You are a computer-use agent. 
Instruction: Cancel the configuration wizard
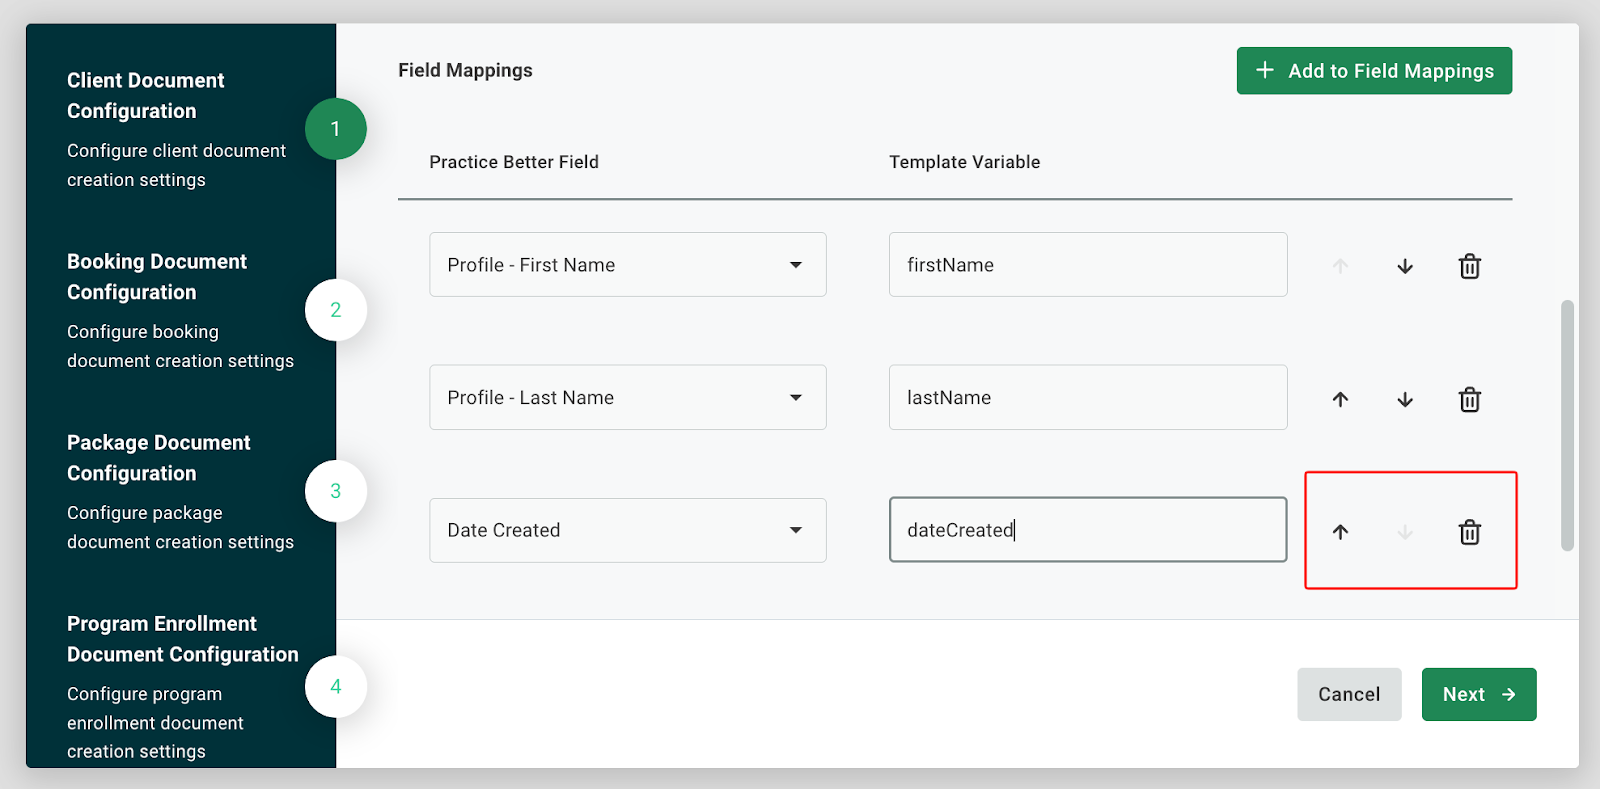click(1348, 694)
